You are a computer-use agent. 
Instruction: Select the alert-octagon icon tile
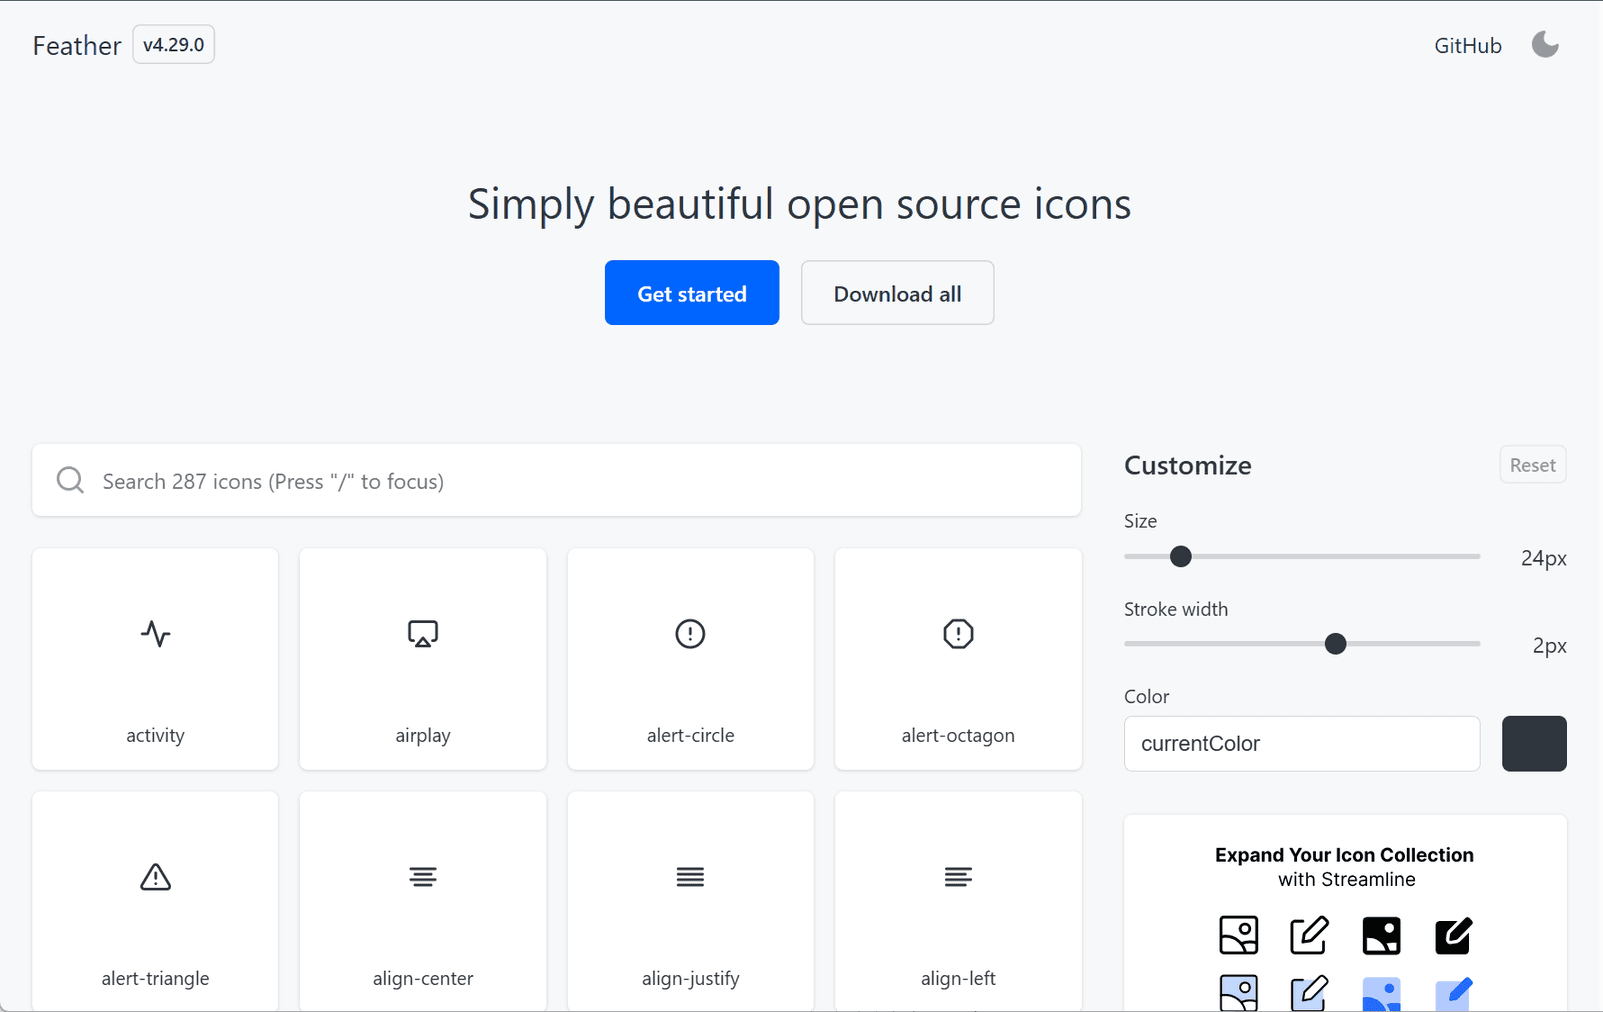(x=957, y=659)
